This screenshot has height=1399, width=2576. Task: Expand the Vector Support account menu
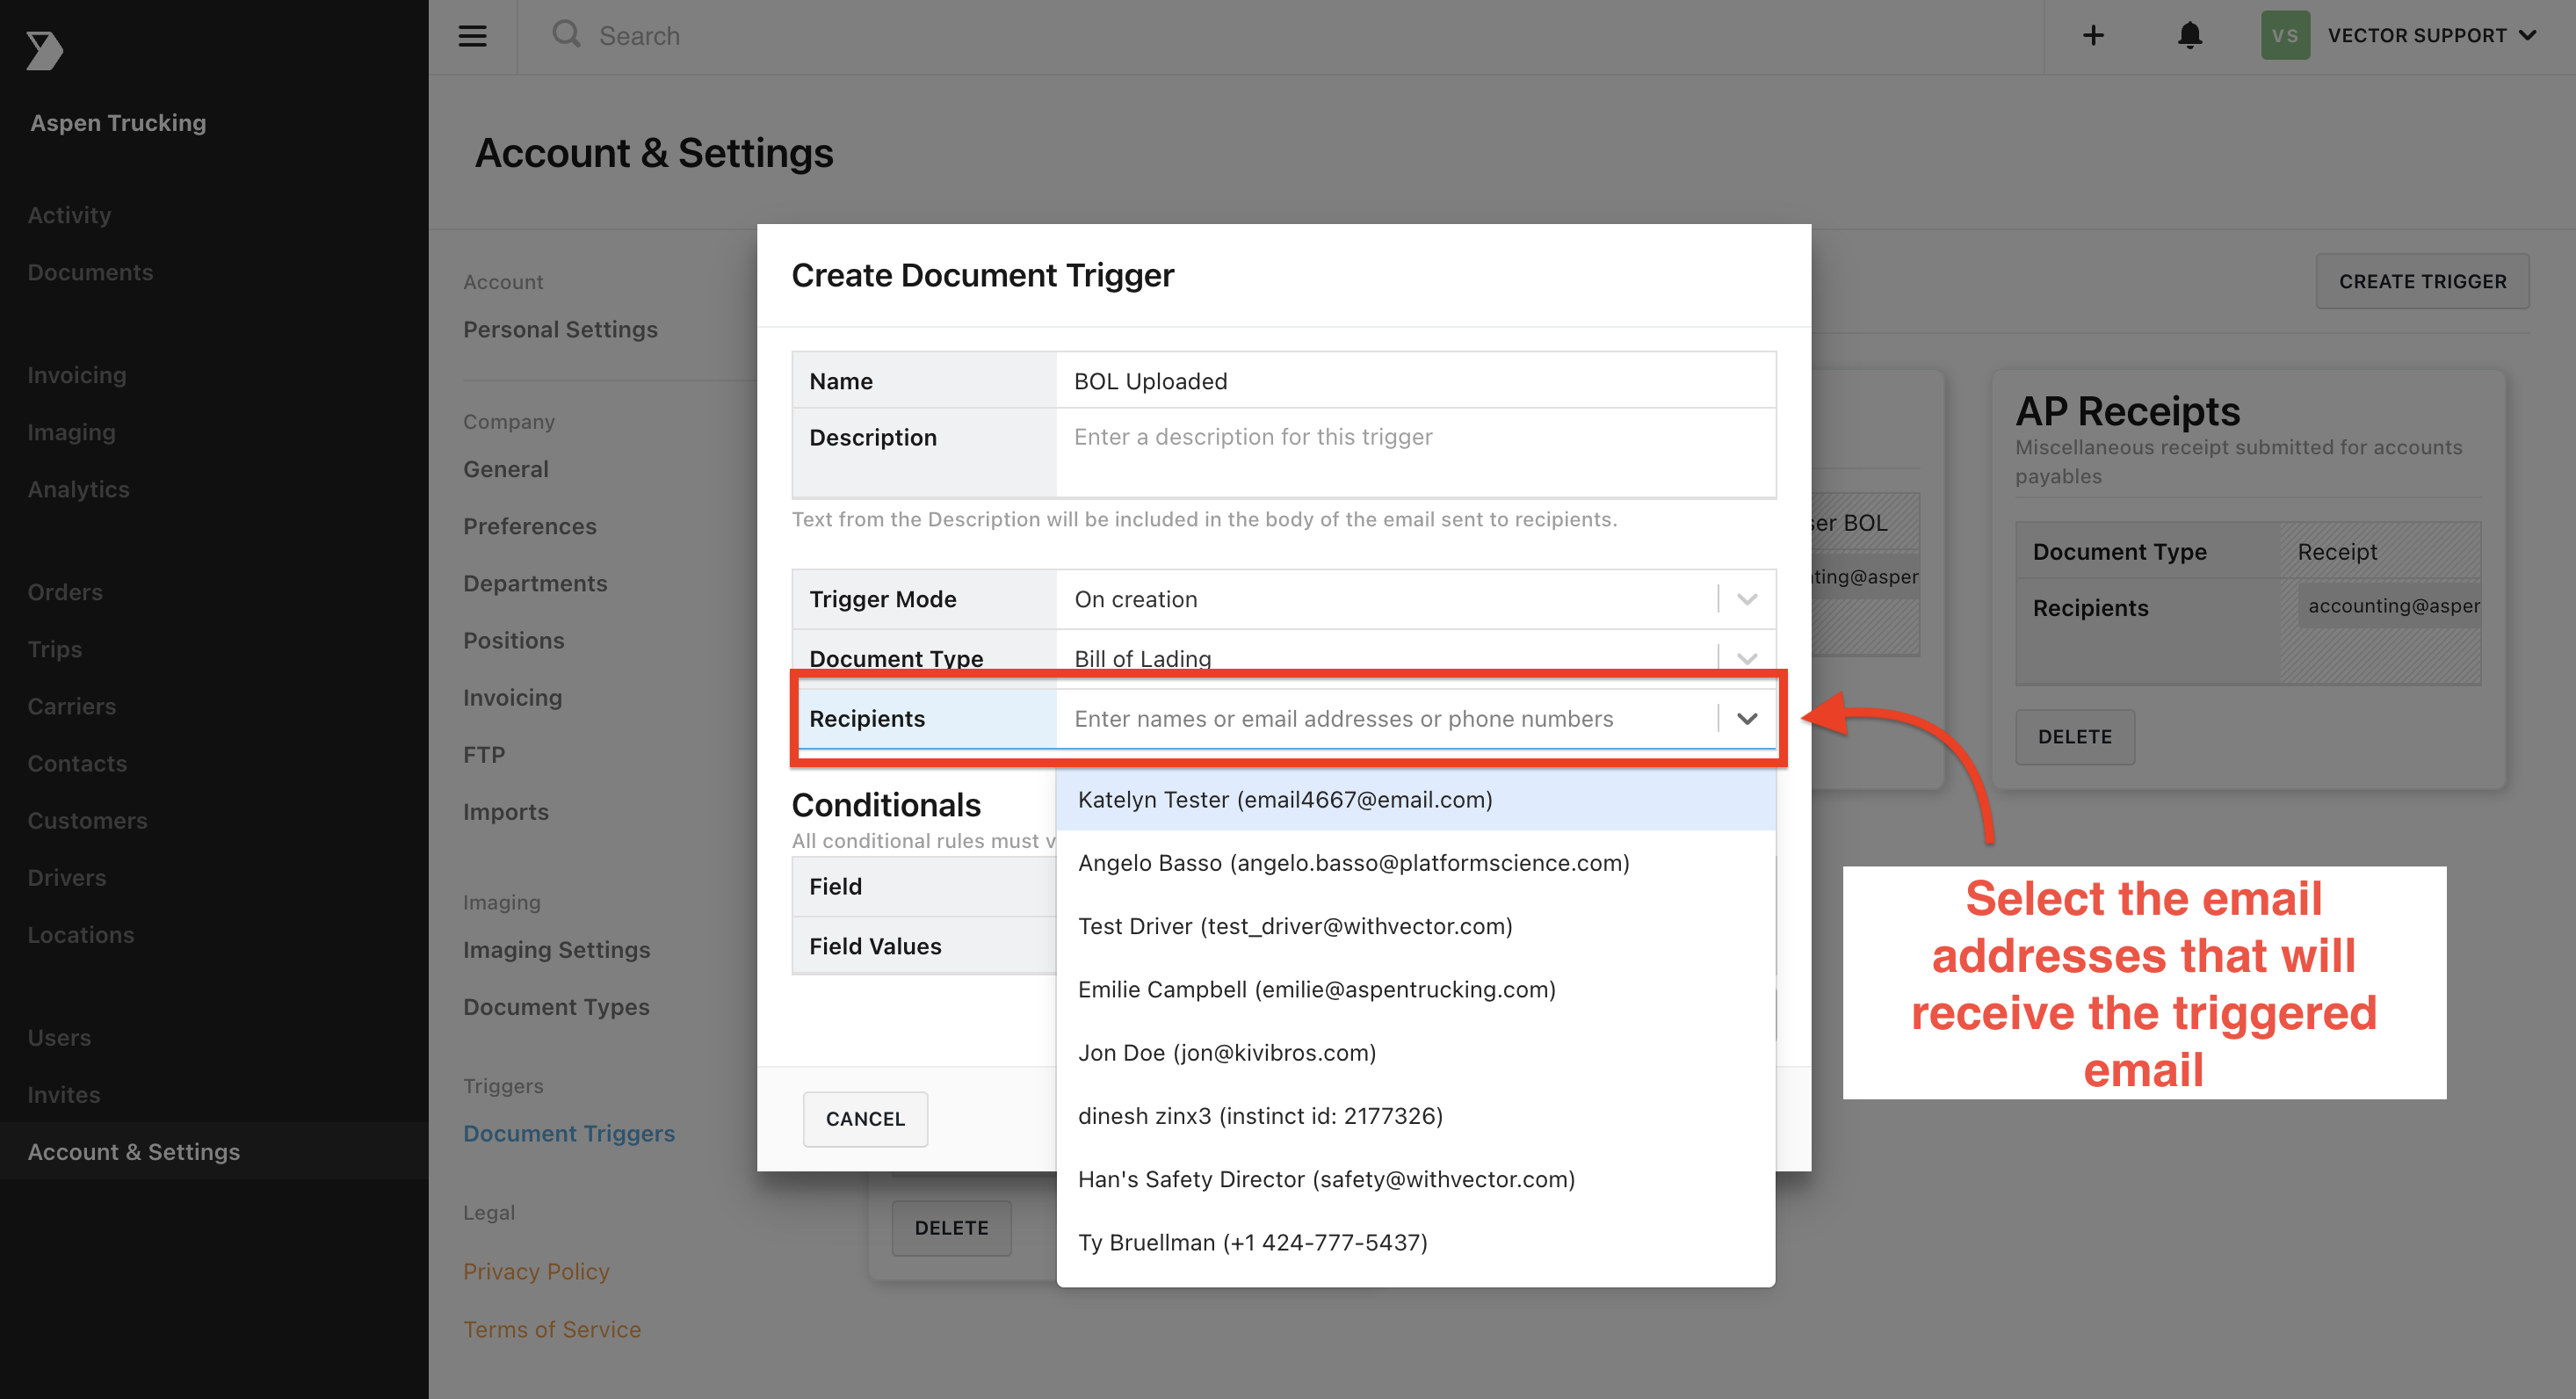[2432, 36]
